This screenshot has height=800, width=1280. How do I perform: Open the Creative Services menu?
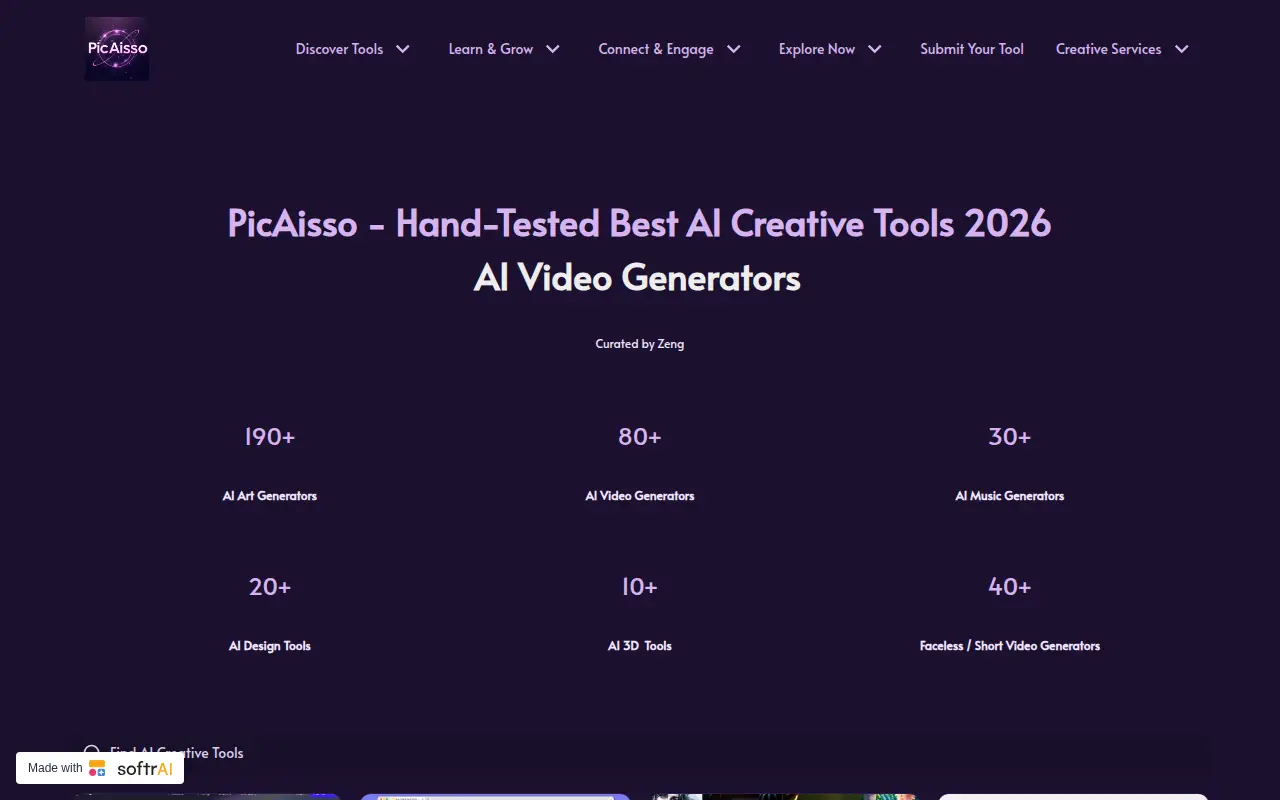click(x=1108, y=49)
